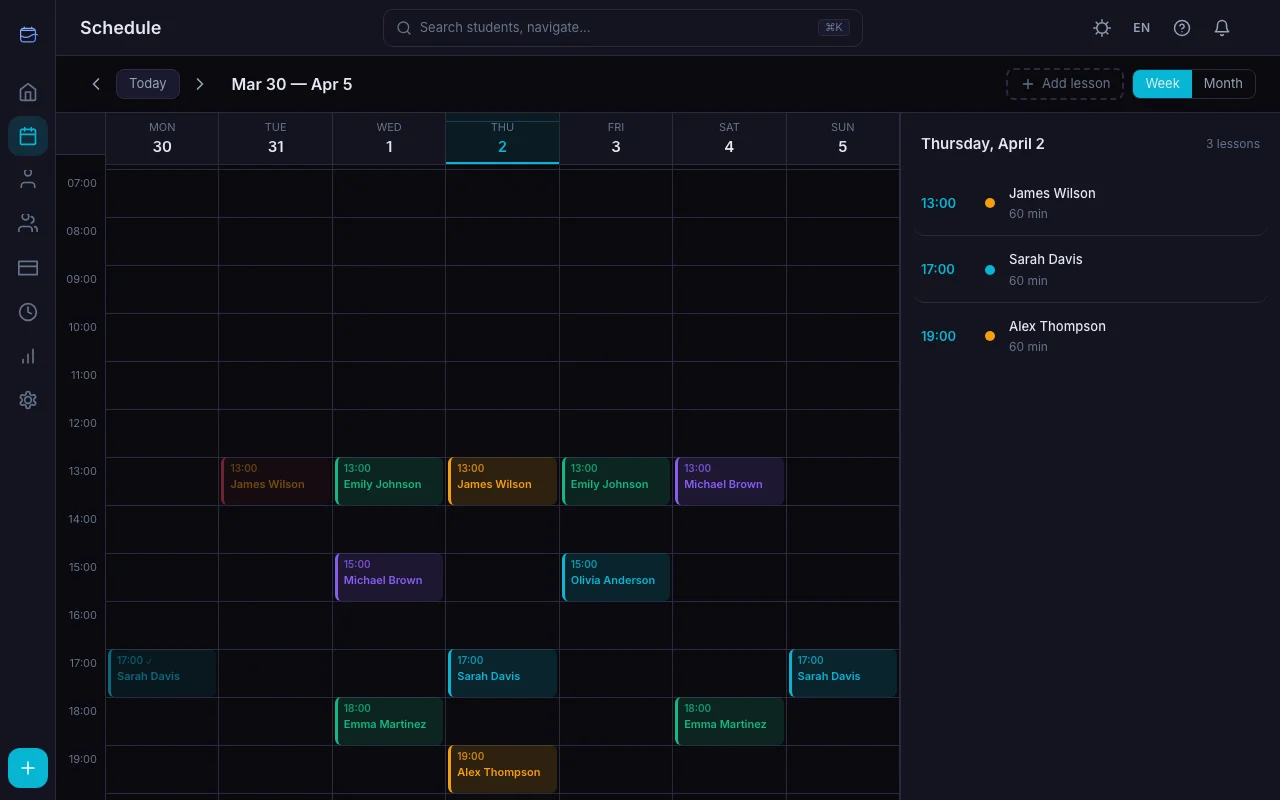1280x800 pixels.
Task: Click the Add lesson button
Action: (x=1065, y=84)
